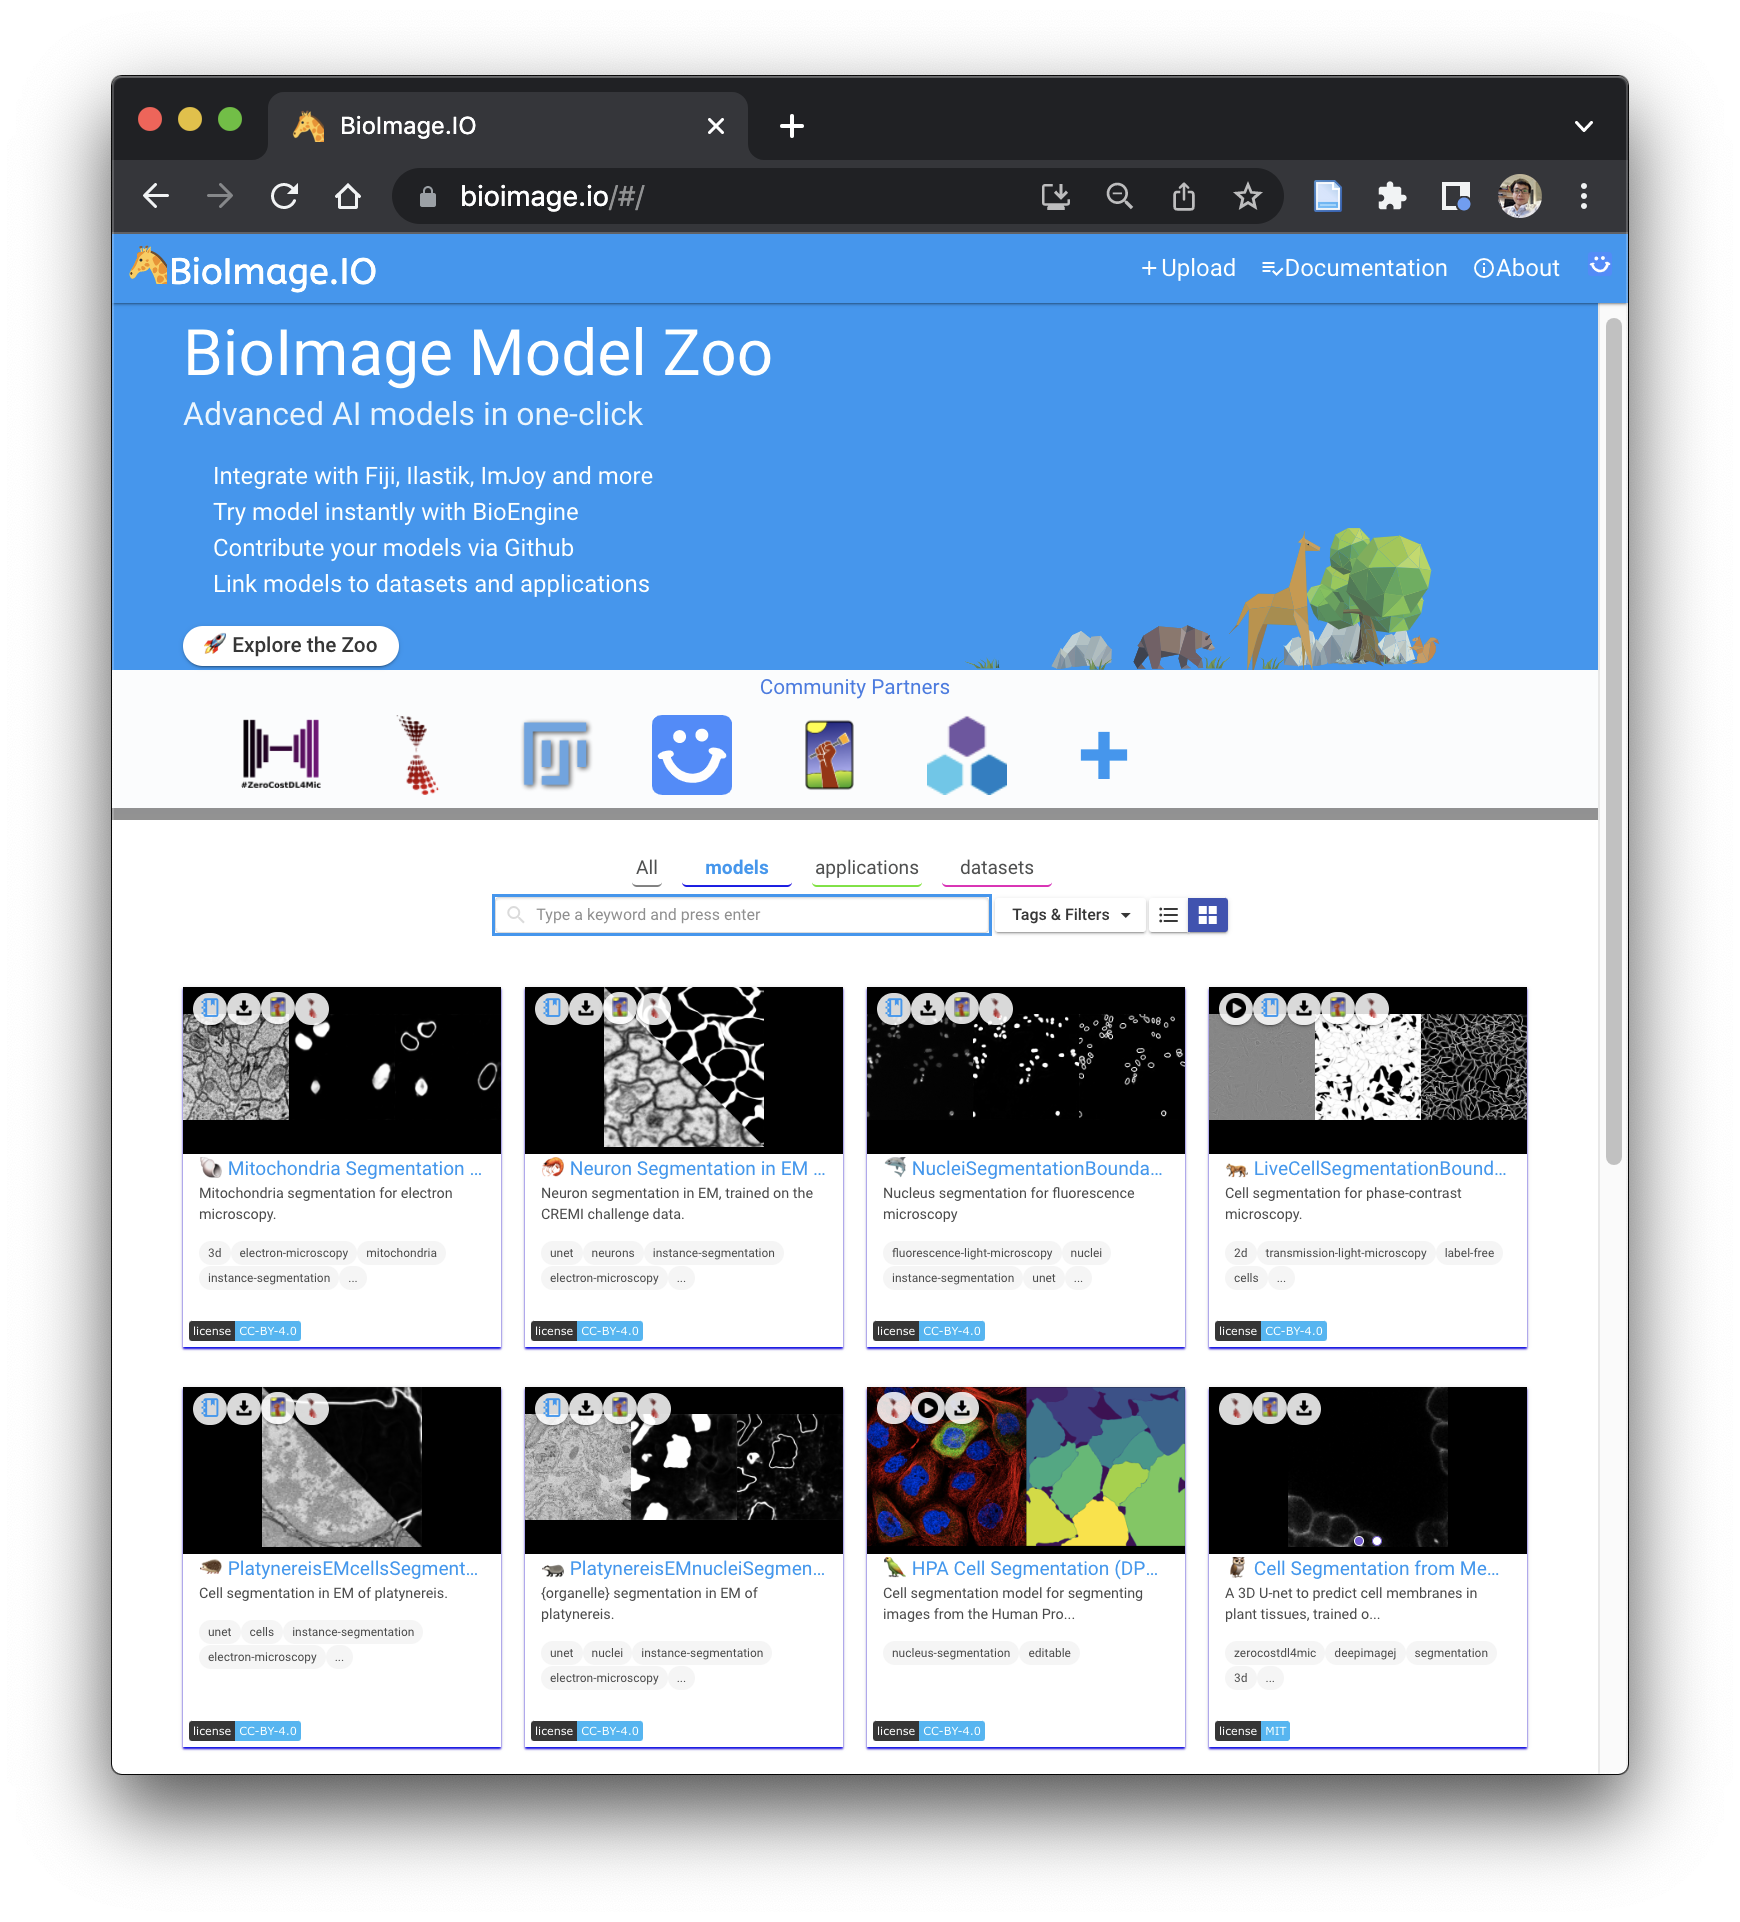1740x1922 pixels.
Task: Select the models tab
Action: [737, 868]
